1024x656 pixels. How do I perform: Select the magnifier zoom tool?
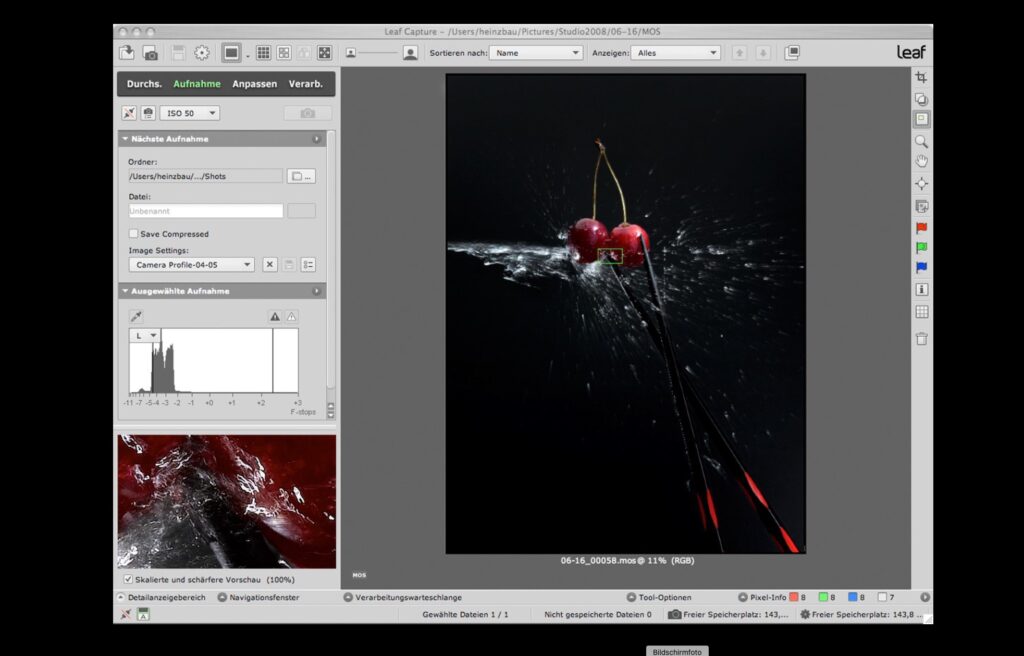[x=921, y=141]
